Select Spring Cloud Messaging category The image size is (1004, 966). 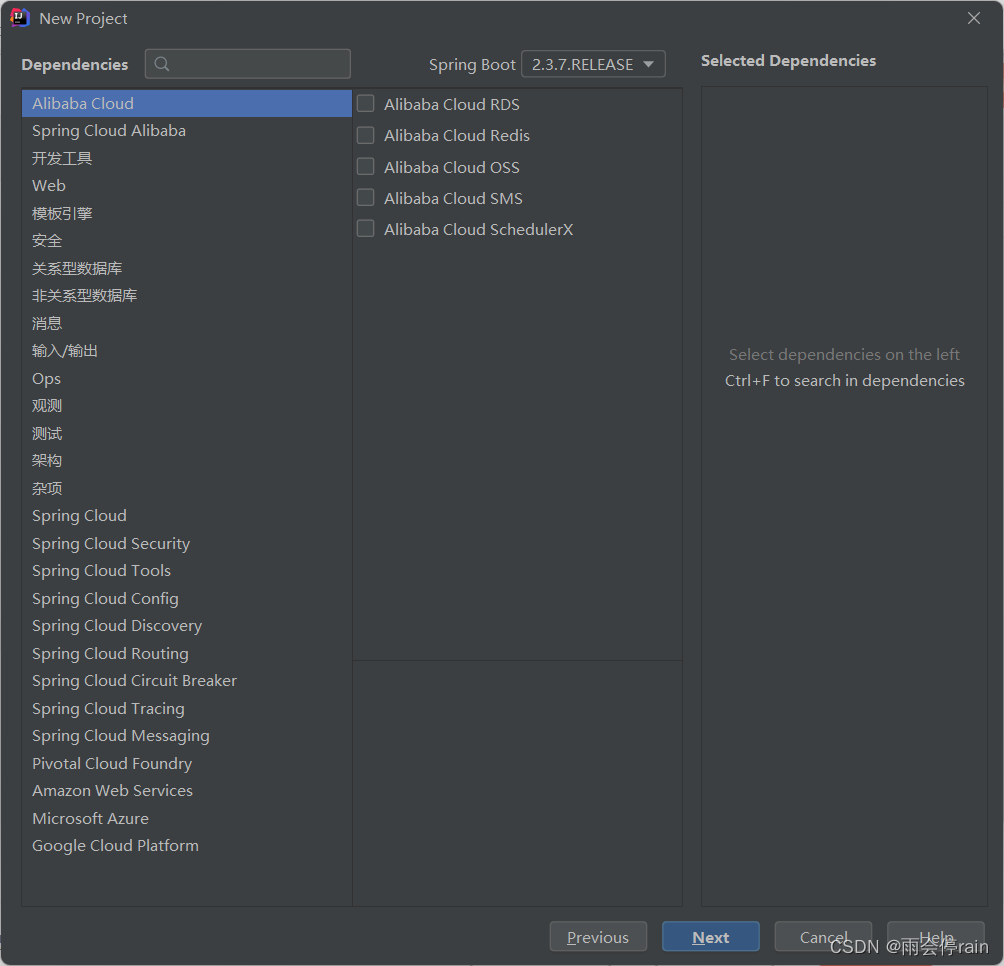186,736
